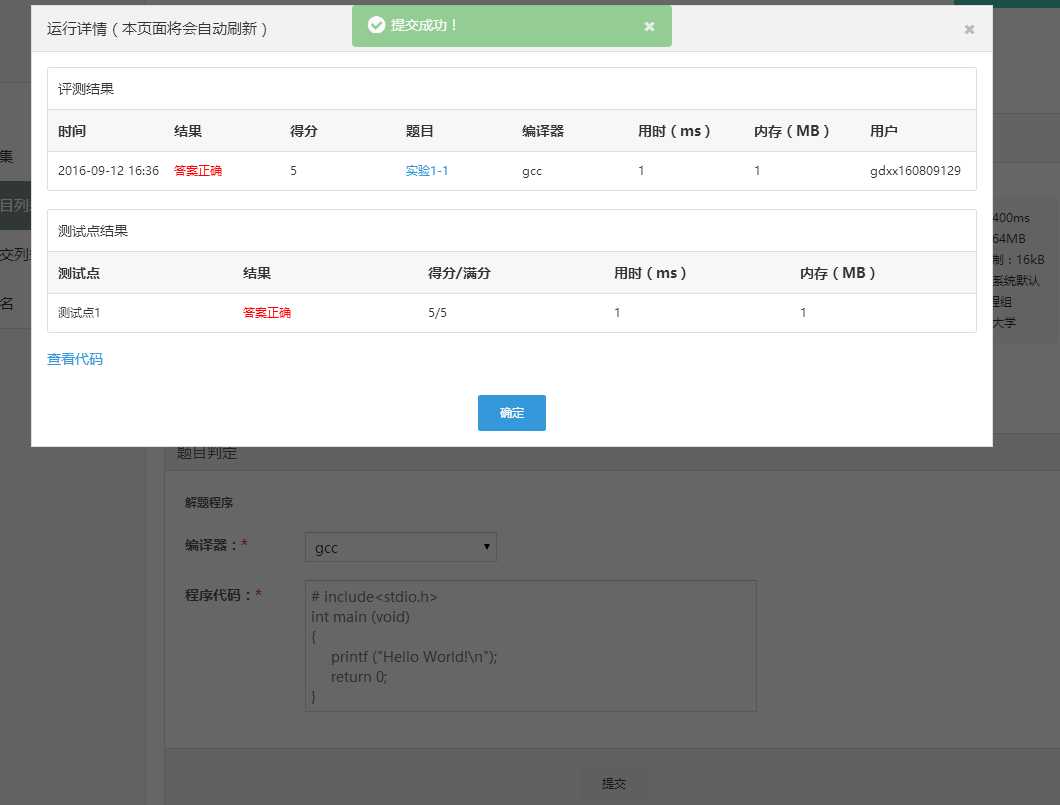Click the gcc cell in the 评测结果 row
1060x805 pixels.
pos(532,171)
